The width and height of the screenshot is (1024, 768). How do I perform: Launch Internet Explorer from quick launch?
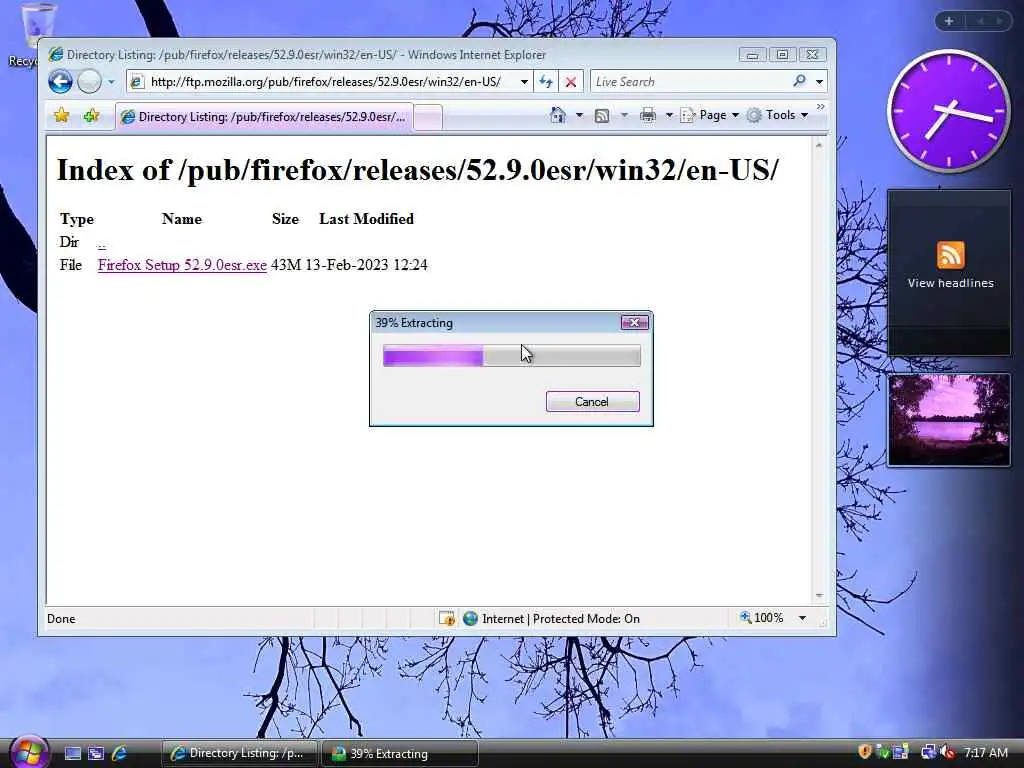click(x=120, y=754)
